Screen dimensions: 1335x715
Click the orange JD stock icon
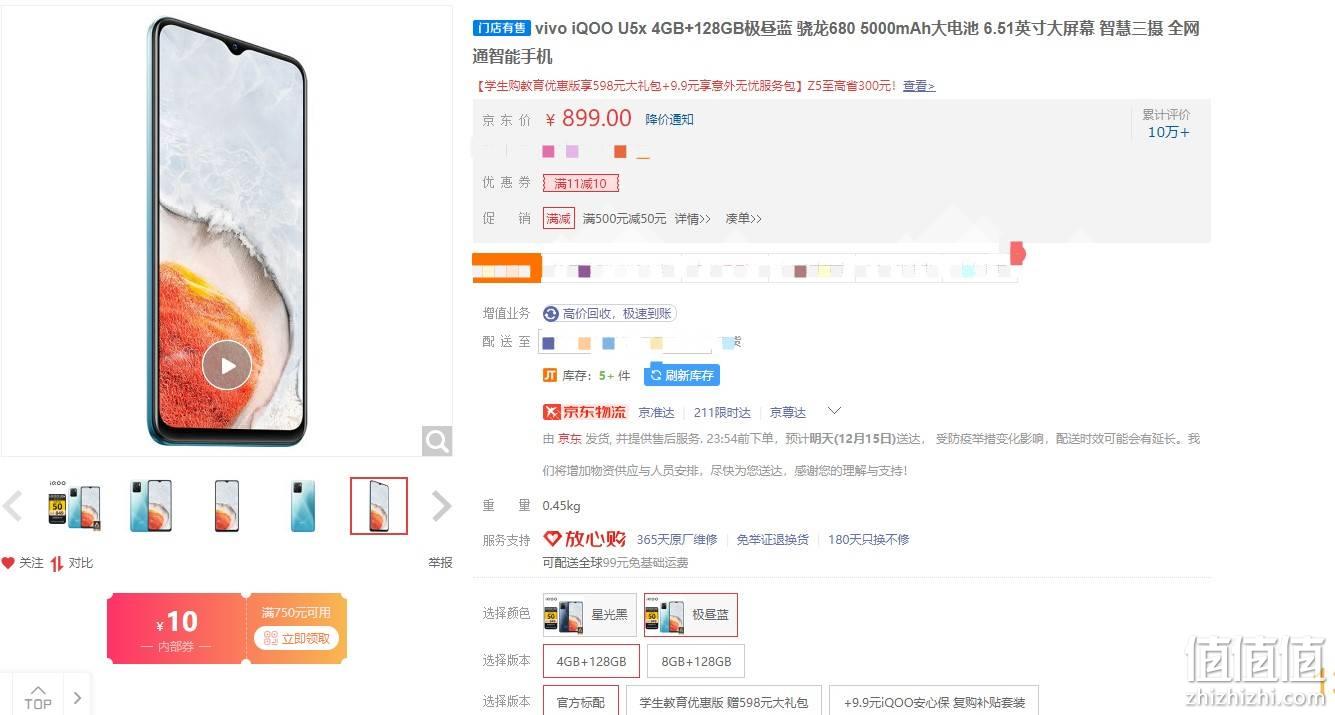coord(550,375)
